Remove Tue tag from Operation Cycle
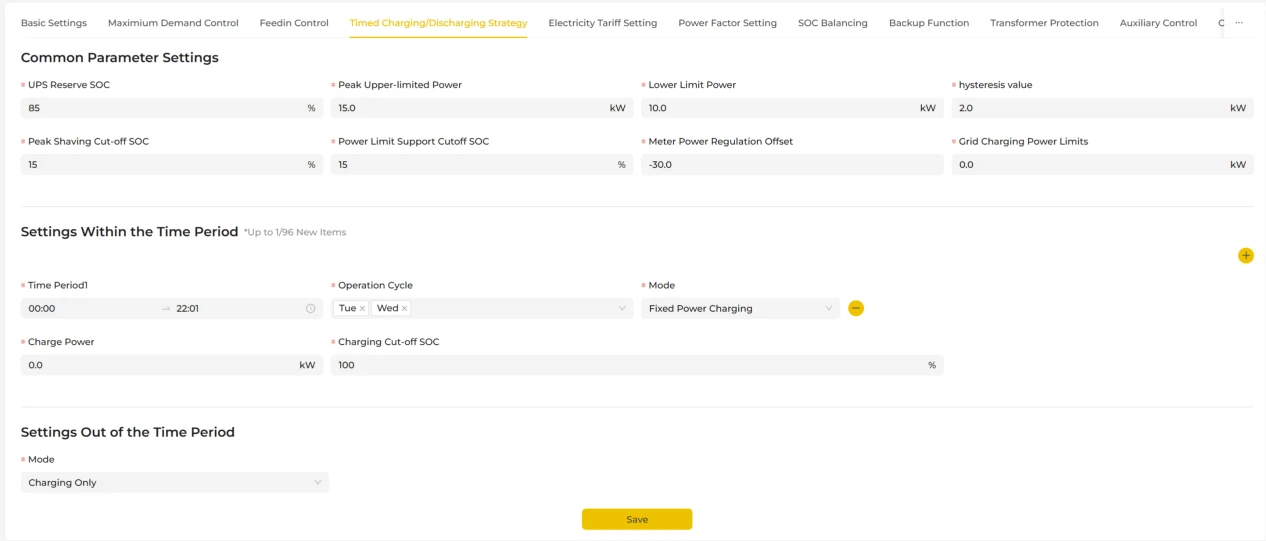Image resolution: width=1266 pixels, height=541 pixels. click(362, 309)
